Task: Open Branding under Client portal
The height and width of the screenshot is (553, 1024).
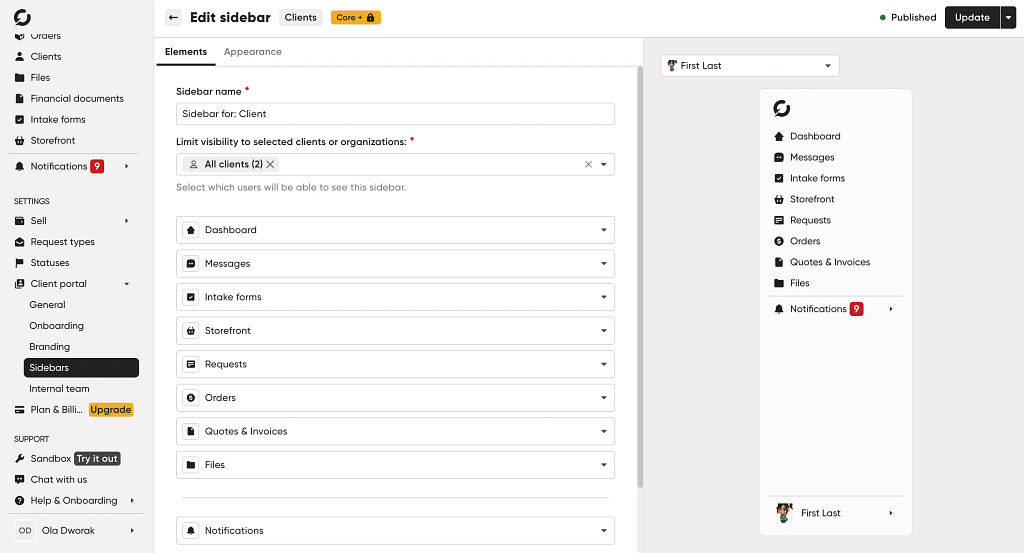Action: pyautogui.click(x=50, y=347)
